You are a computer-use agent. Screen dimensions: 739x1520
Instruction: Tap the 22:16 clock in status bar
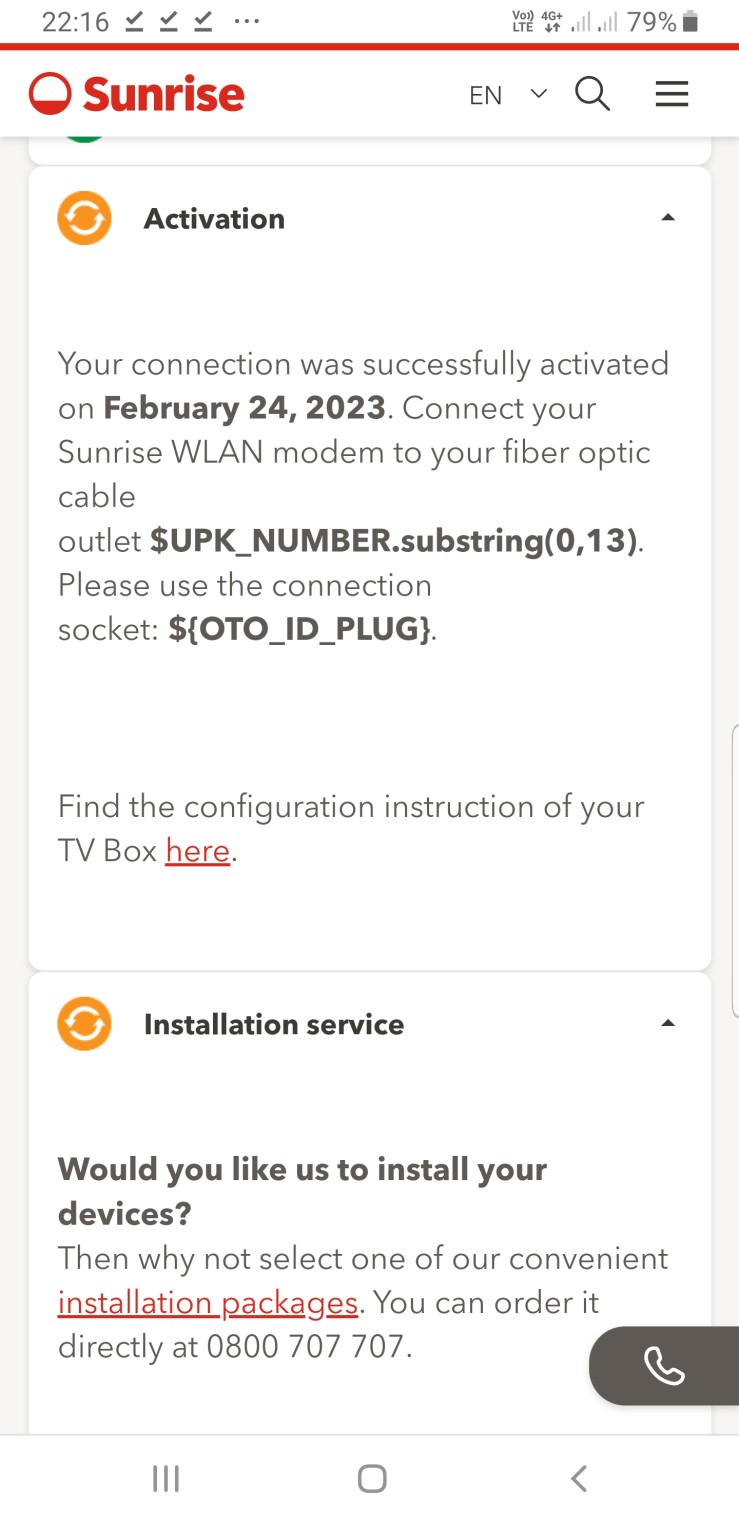click(75, 22)
